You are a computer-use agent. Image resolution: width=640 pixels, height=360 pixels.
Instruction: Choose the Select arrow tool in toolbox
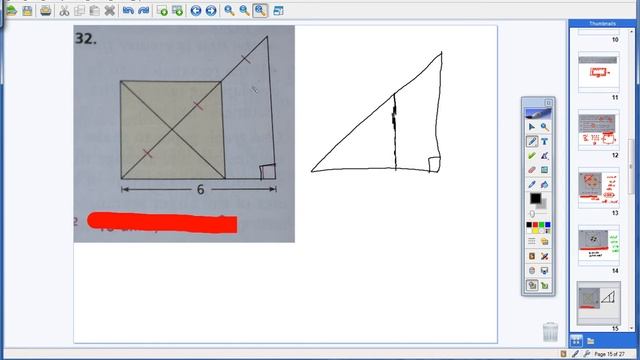pos(531,127)
